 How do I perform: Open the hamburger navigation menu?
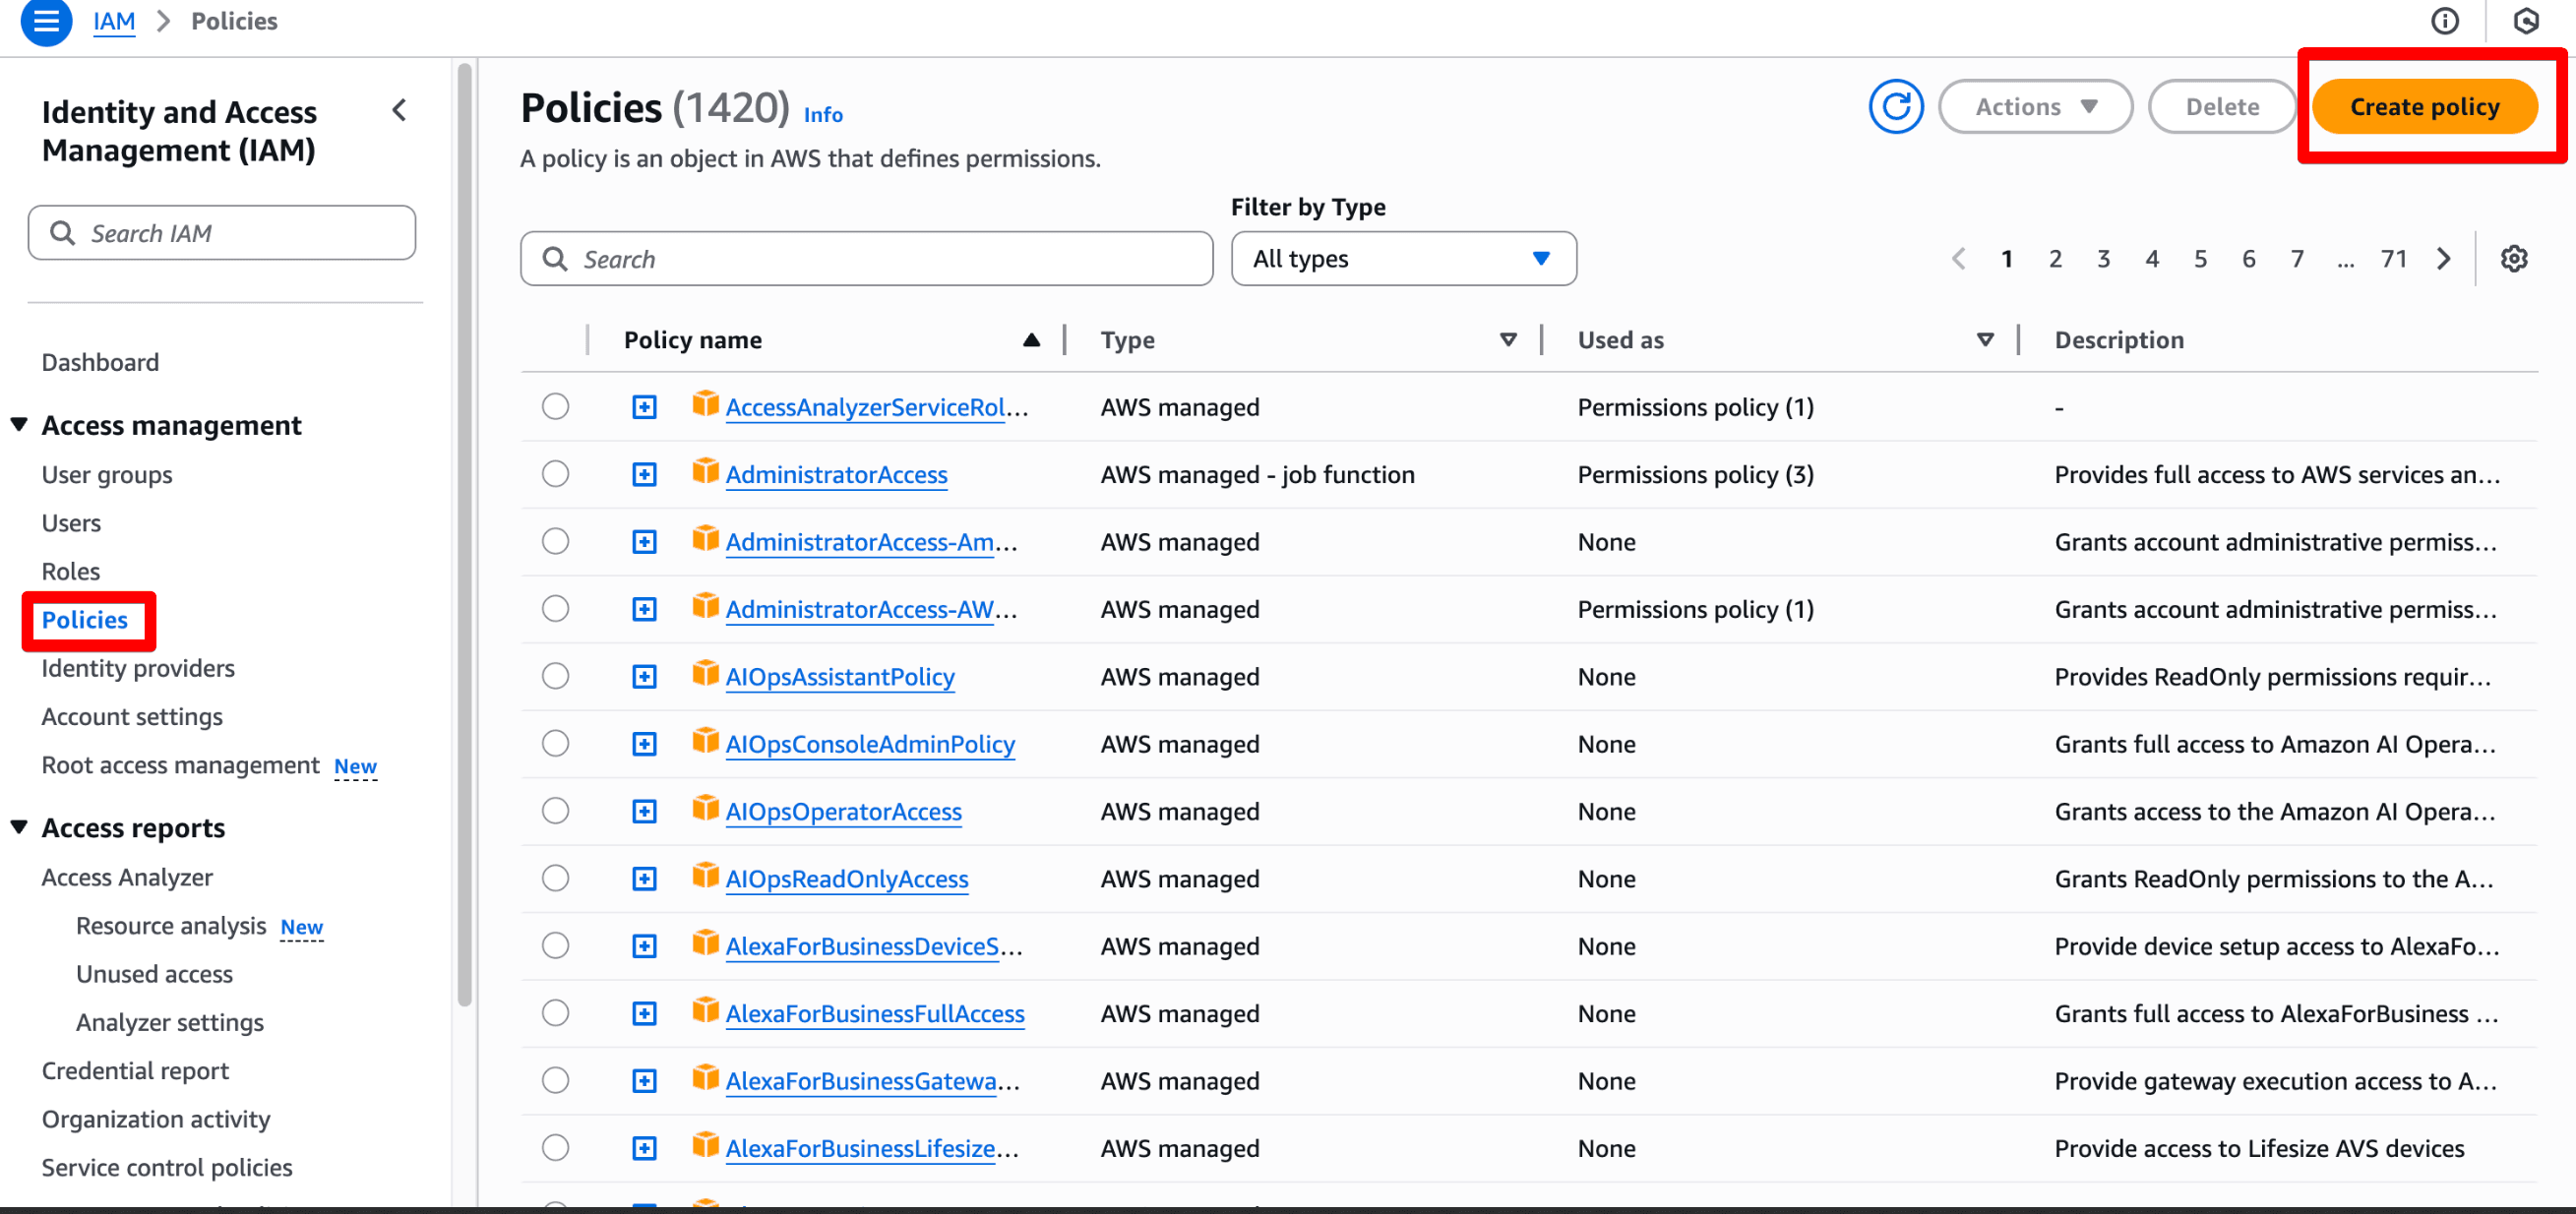(46, 21)
